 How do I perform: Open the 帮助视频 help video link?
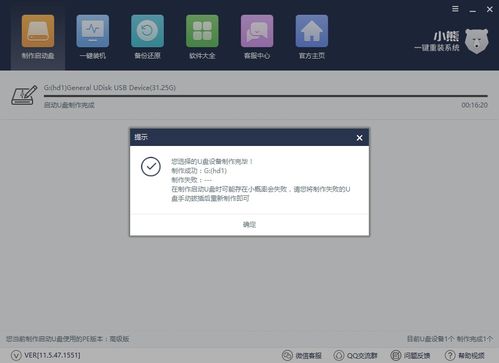click(465, 355)
